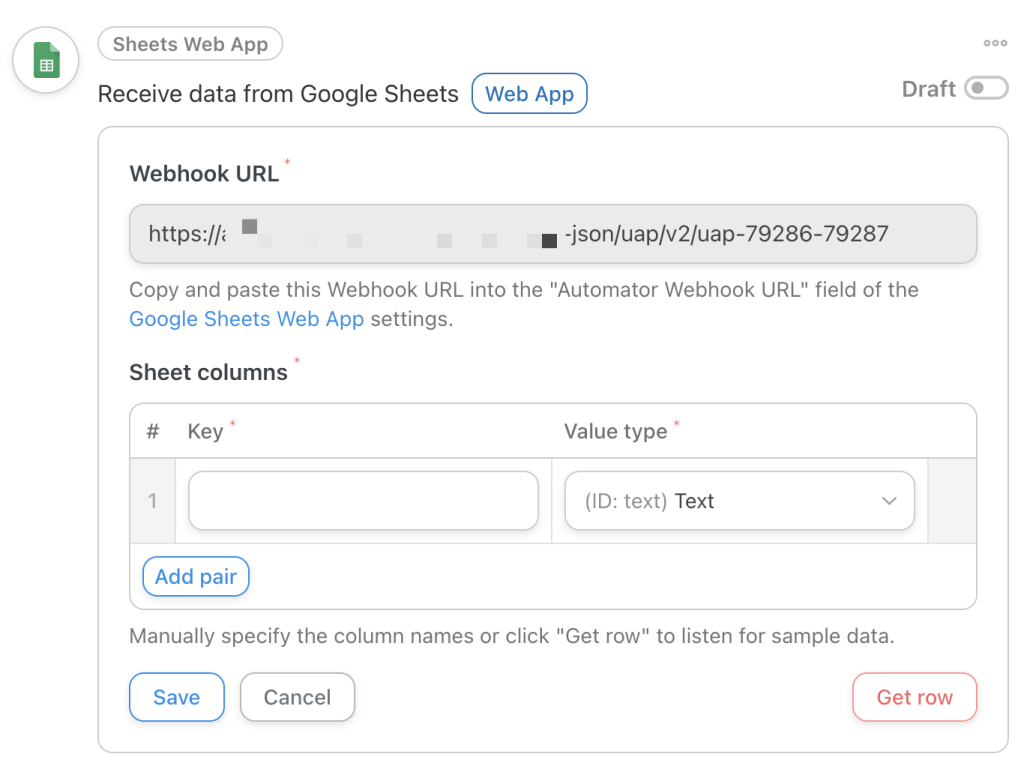This screenshot has height=766, width=1024.
Task: Click 'Get row' to listen for sample data
Action: click(914, 697)
